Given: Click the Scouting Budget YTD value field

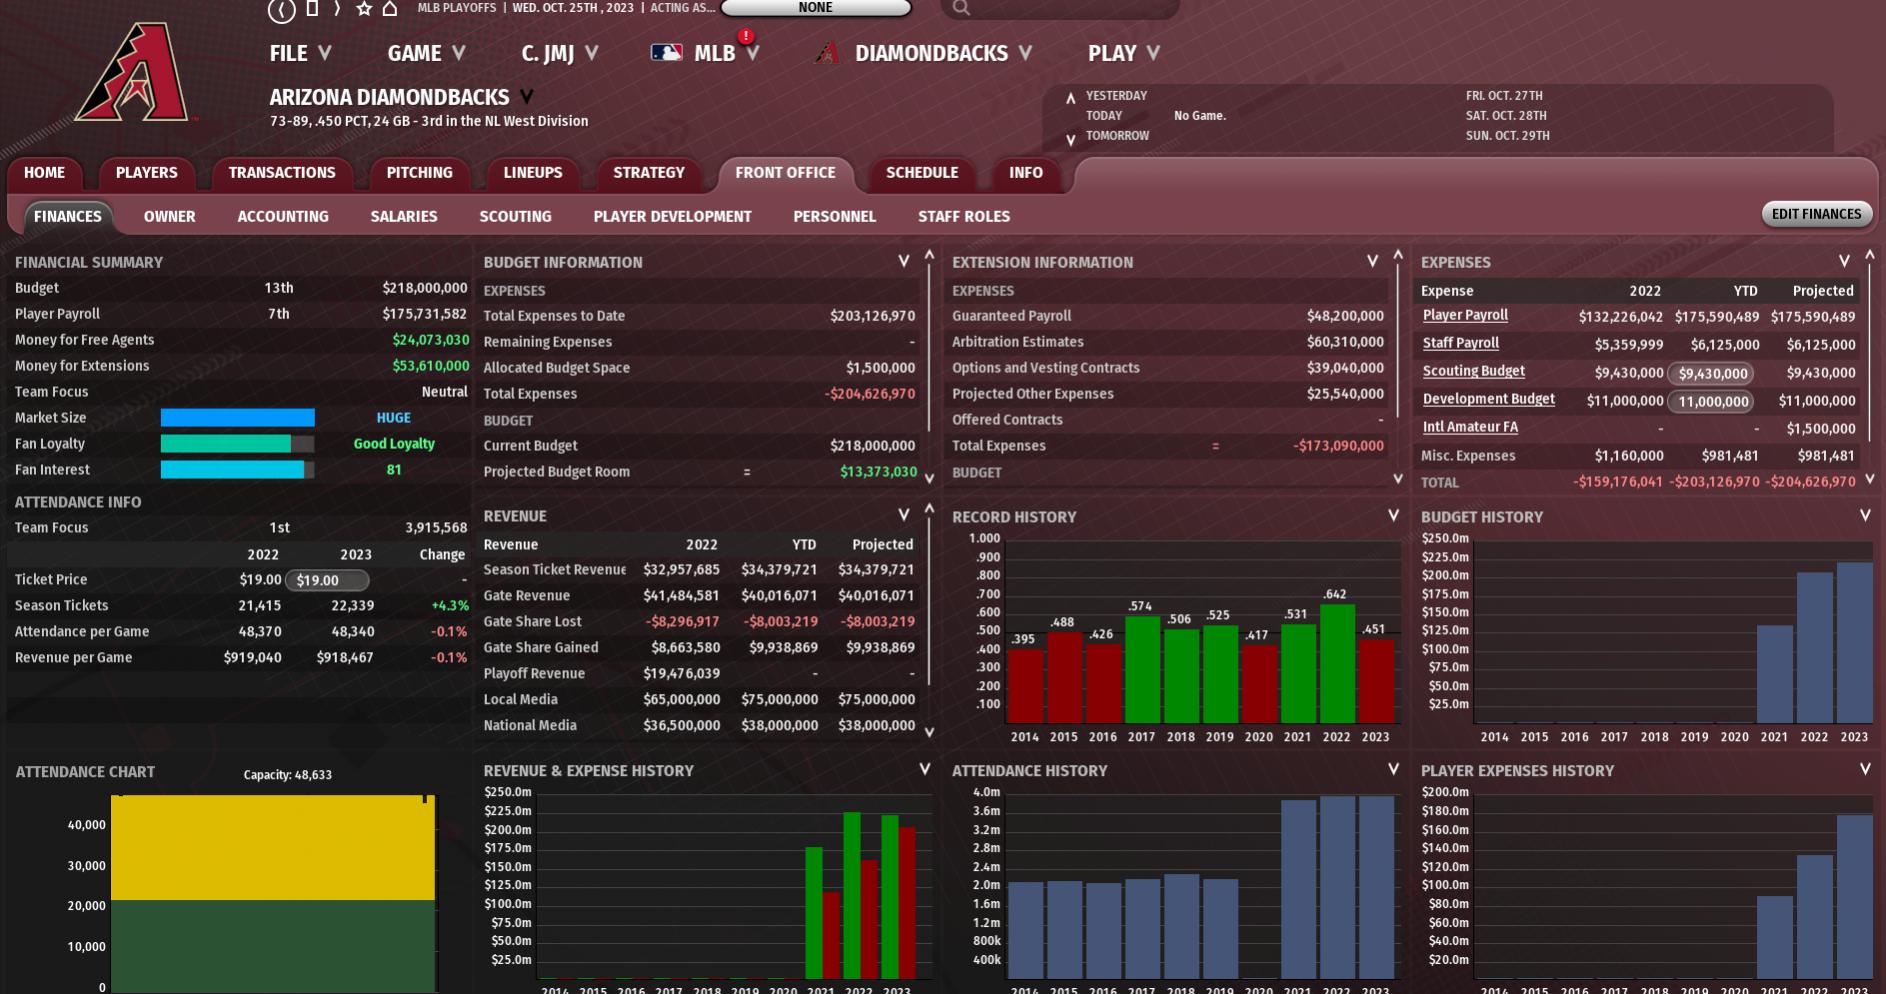Looking at the screenshot, I should (1713, 373).
